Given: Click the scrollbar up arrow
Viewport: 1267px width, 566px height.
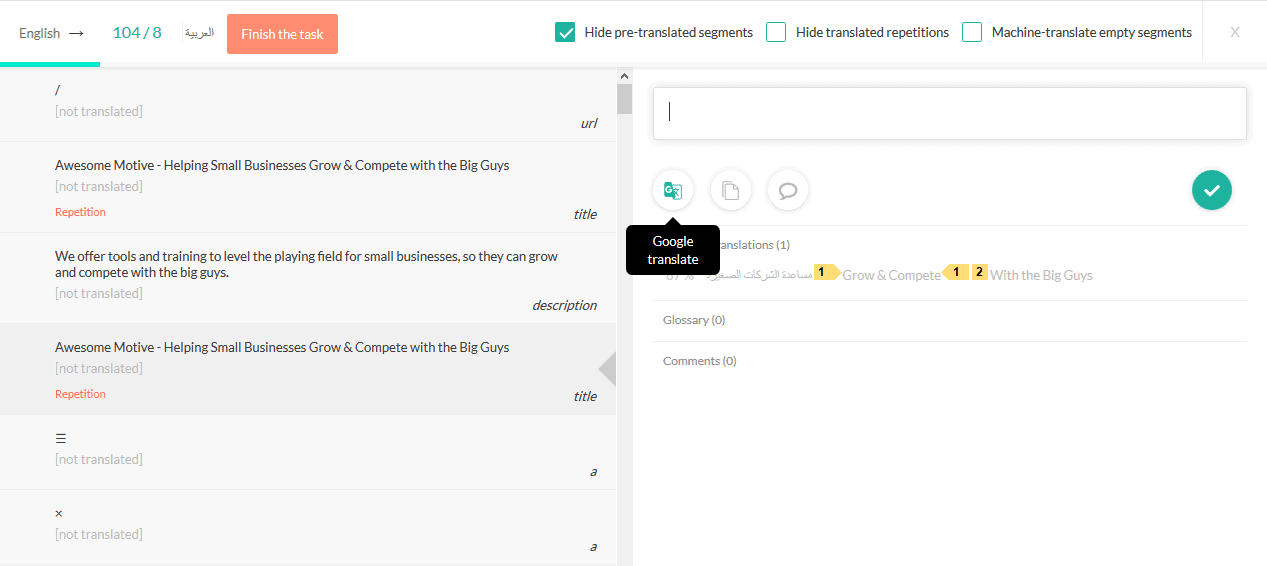Looking at the screenshot, I should (625, 76).
